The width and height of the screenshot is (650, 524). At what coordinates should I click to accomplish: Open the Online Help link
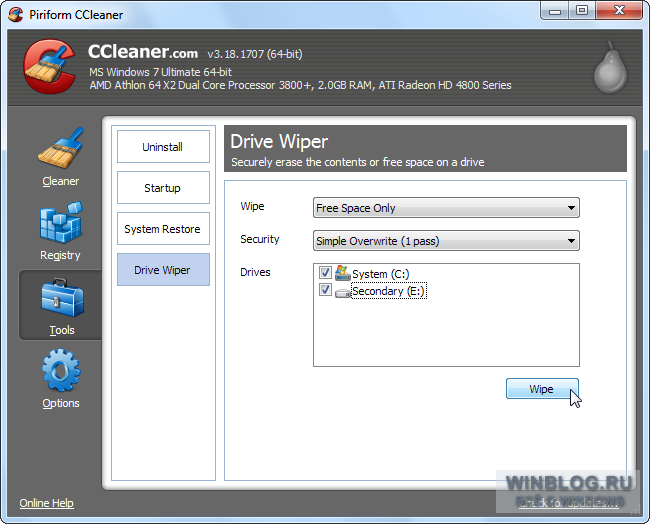[x=46, y=503]
